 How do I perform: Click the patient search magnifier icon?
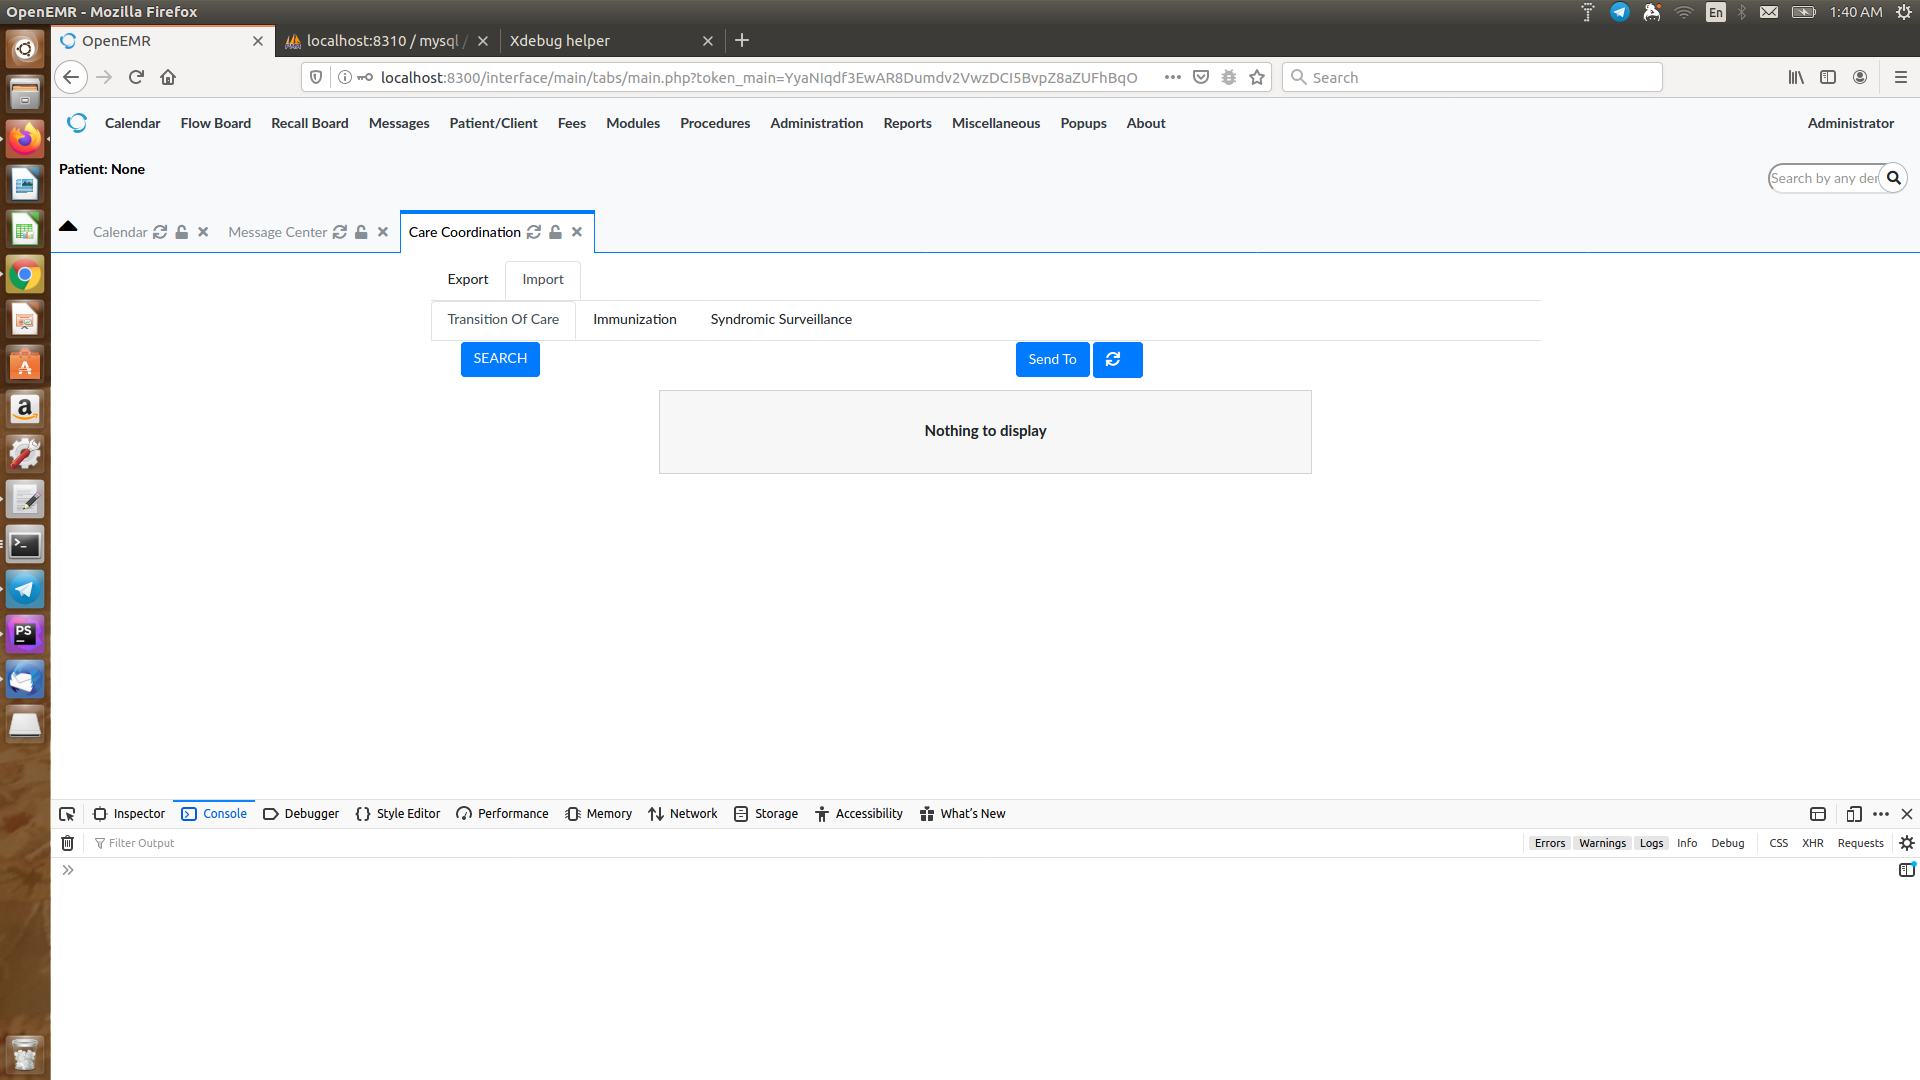pos(1895,178)
